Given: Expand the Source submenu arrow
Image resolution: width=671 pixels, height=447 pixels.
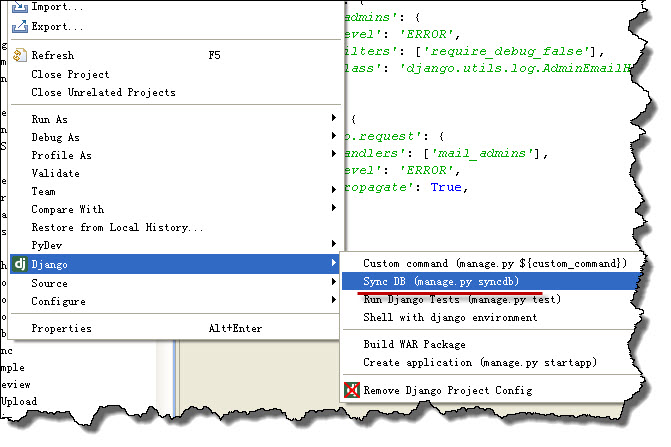Looking at the screenshot, I should click(x=334, y=281).
